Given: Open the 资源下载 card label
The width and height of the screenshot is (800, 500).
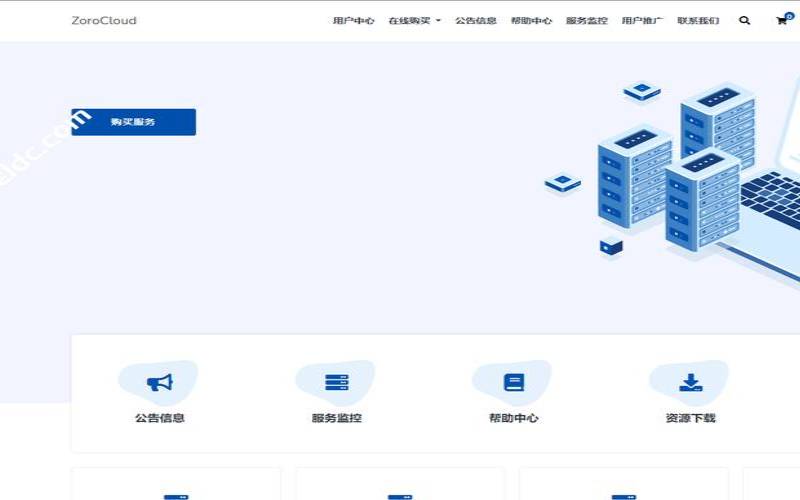Looking at the screenshot, I should point(691,418).
